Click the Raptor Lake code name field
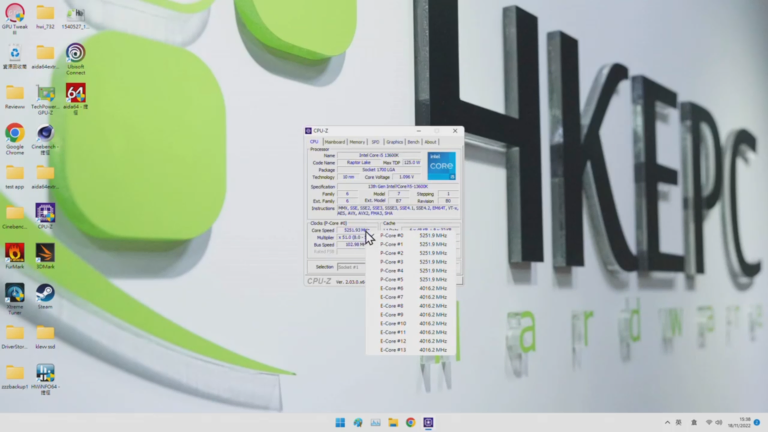 point(359,163)
